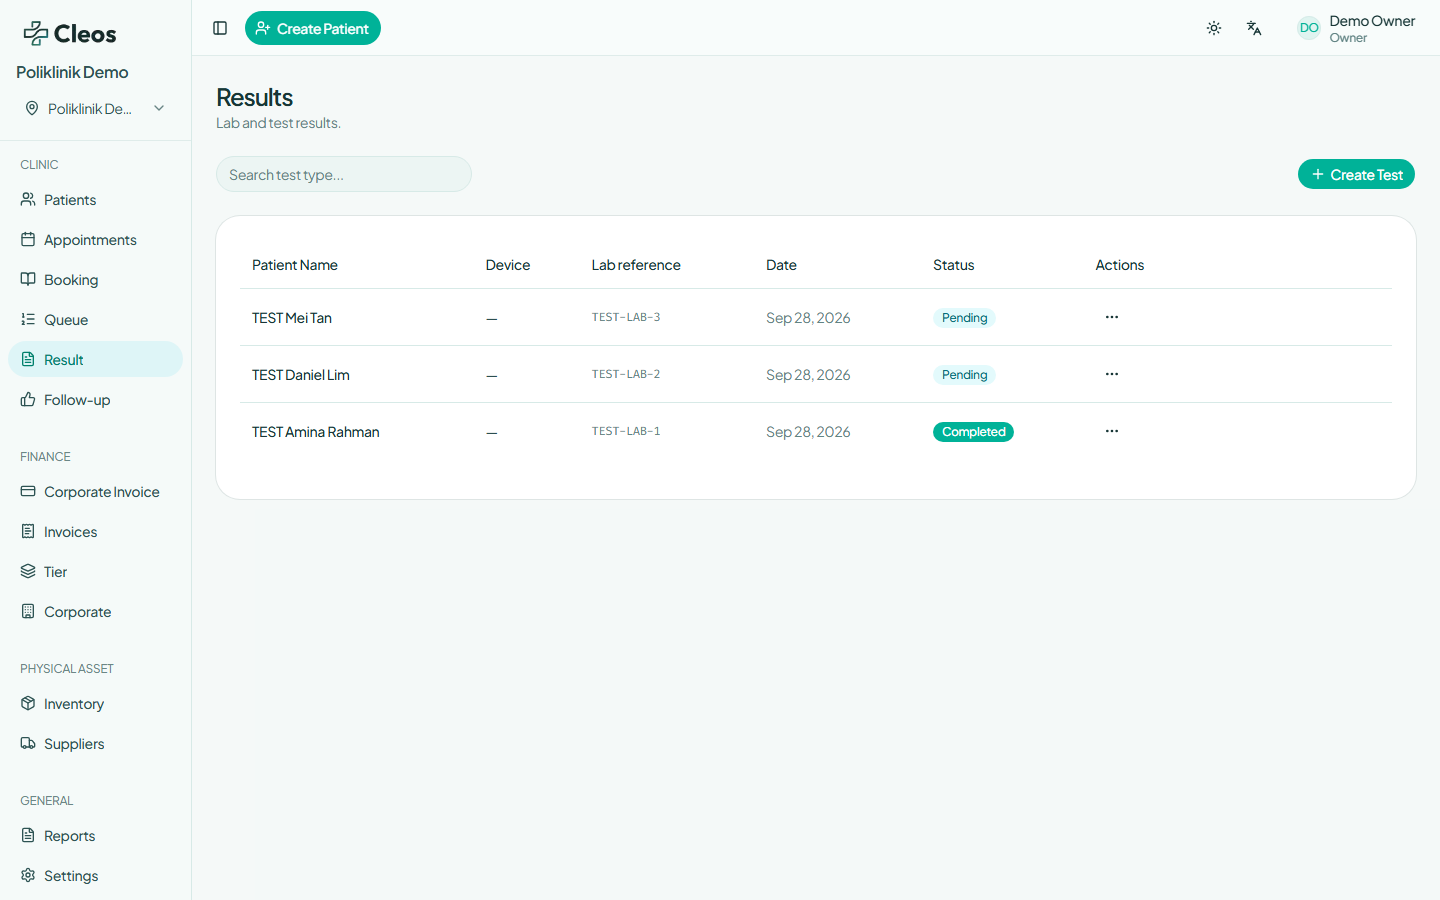Open the Suppliers page
Screen dimensions: 1440x900
(95, 744)
